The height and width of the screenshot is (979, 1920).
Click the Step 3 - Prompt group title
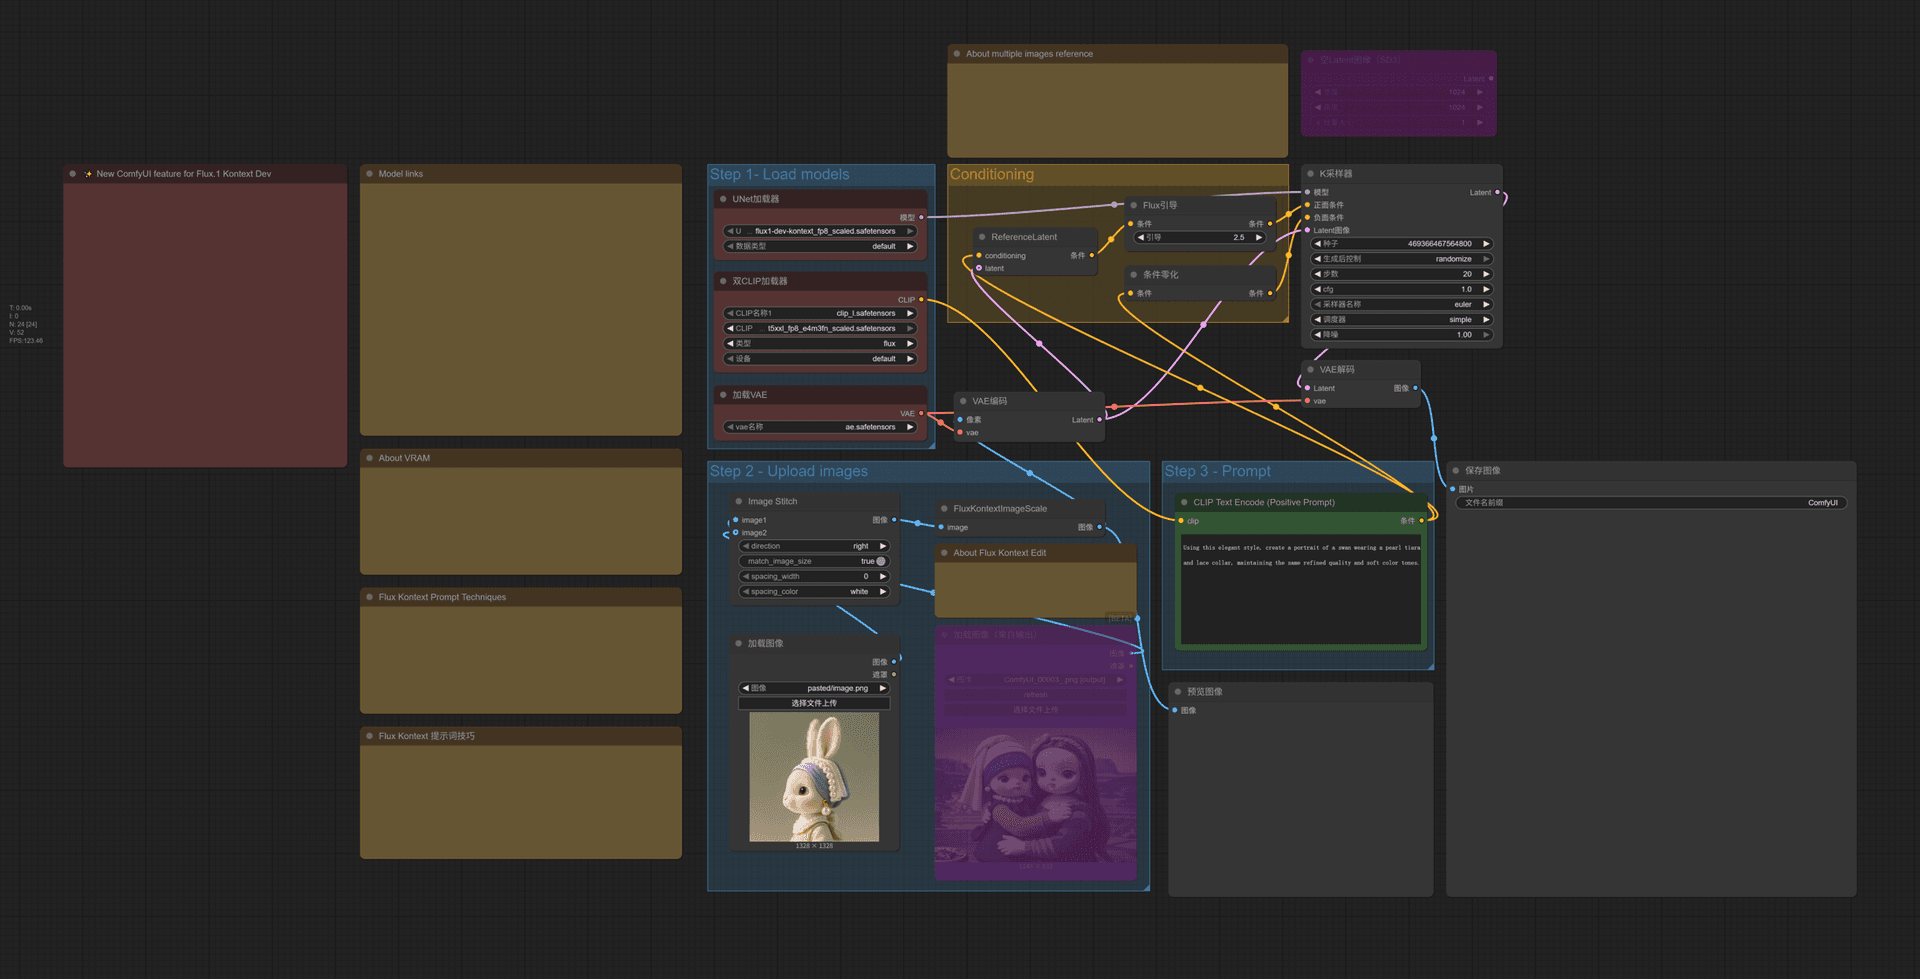click(x=1217, y=471)
